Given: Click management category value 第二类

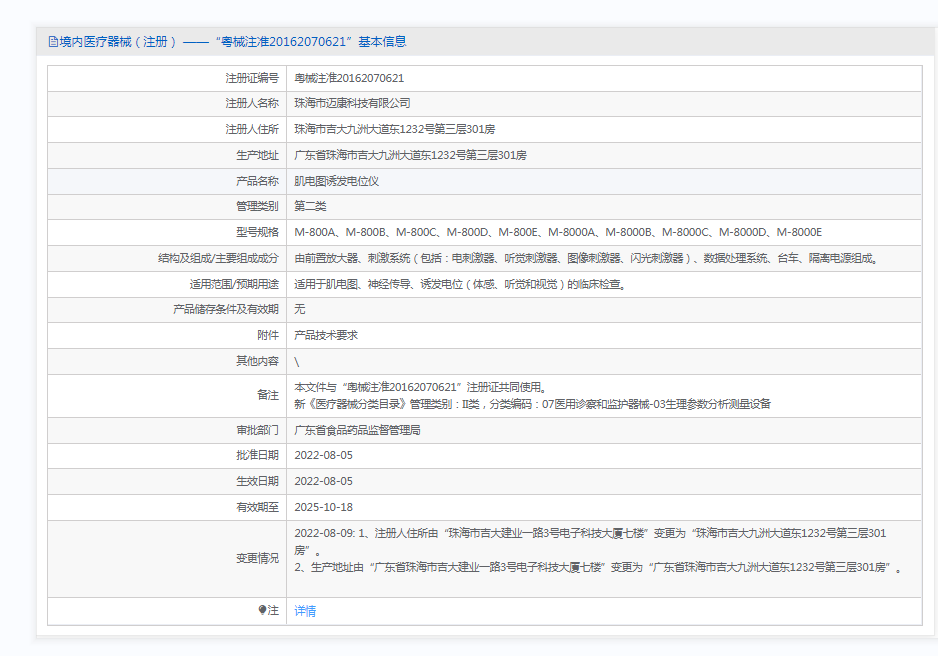Looking at the screenshot, I should click(x=310, y=206).
